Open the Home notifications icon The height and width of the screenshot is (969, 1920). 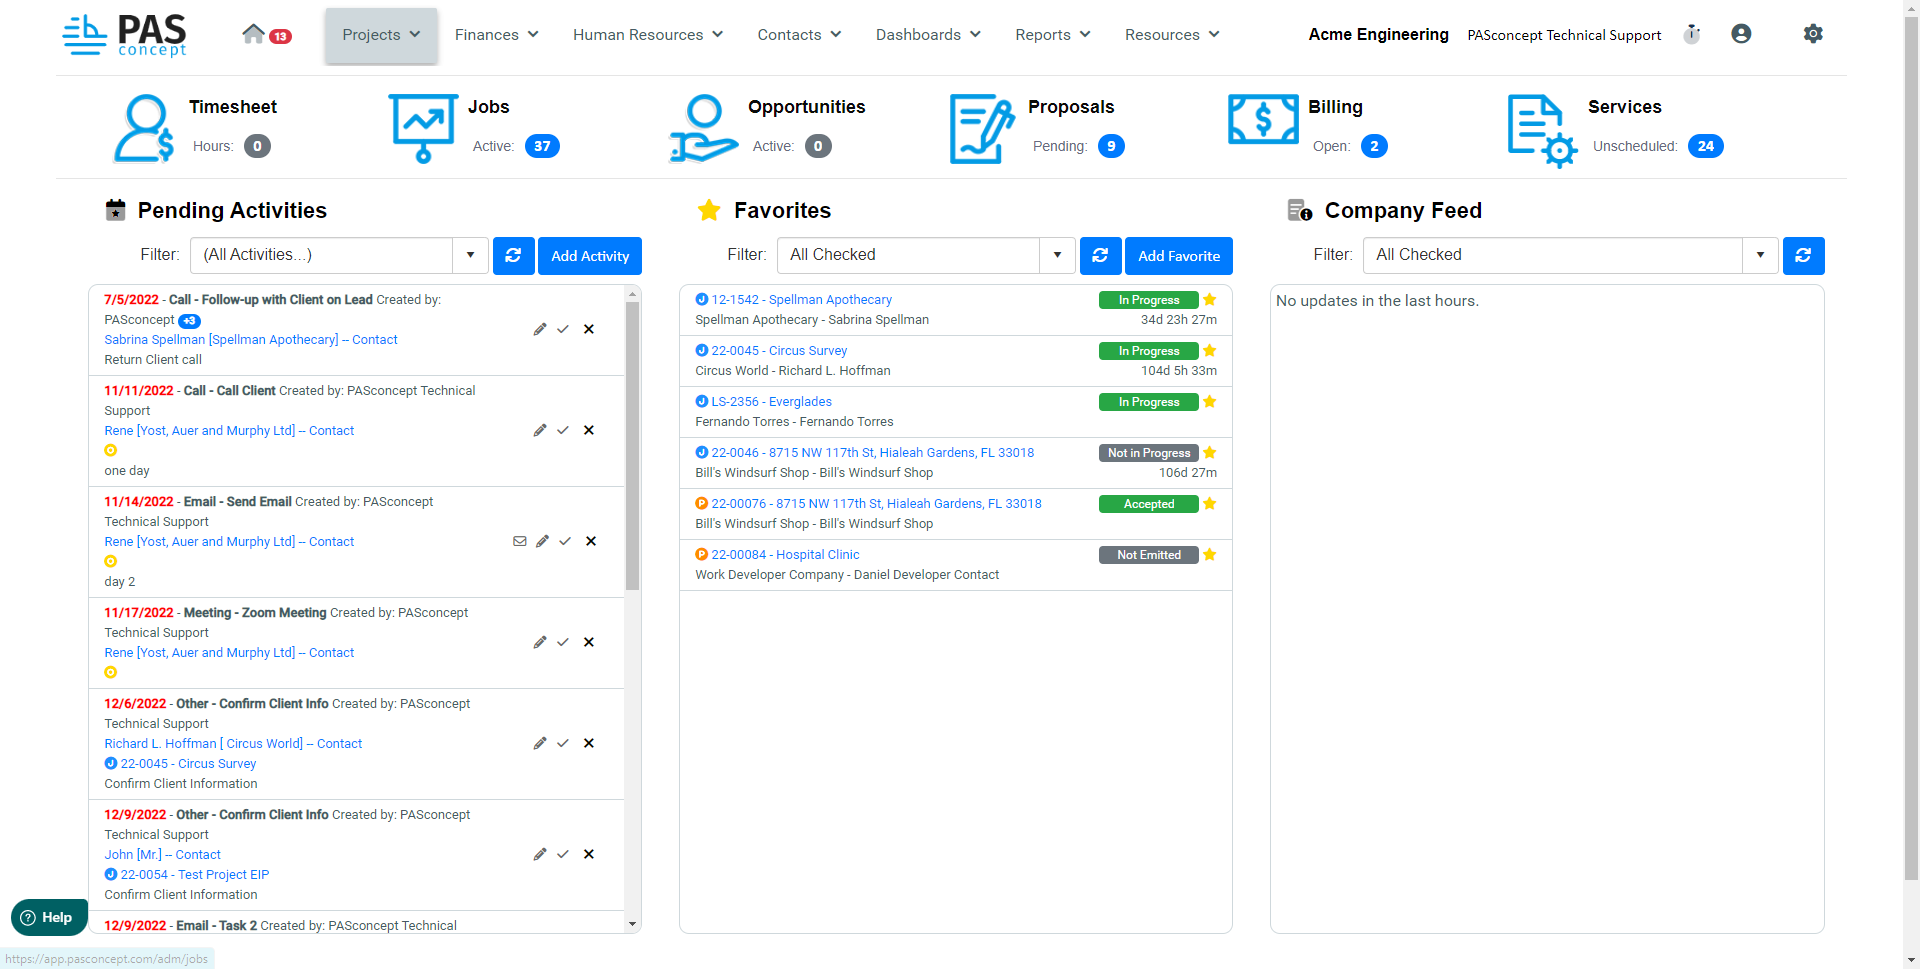click(266, 35)
